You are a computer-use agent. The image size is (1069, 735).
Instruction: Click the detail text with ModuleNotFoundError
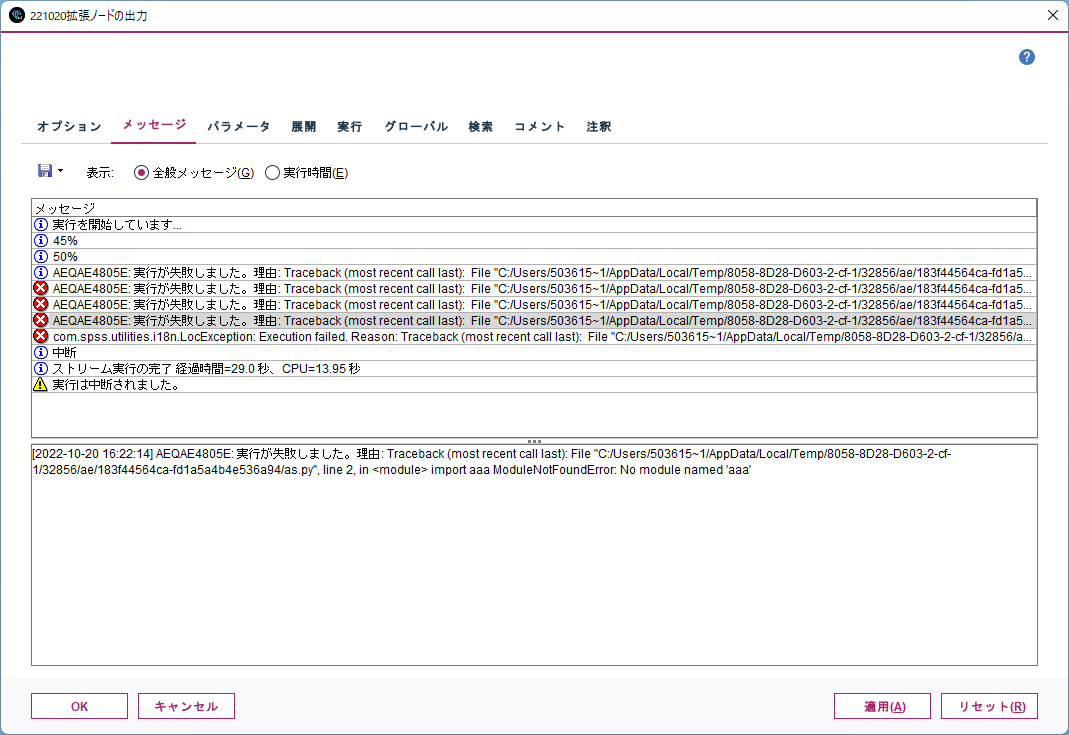(491, 462)
